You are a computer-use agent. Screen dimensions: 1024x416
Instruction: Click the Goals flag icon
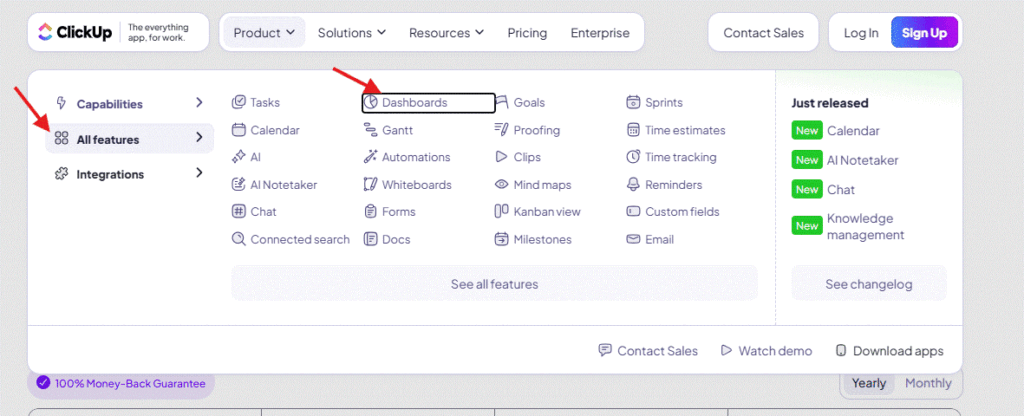(502, 103)
